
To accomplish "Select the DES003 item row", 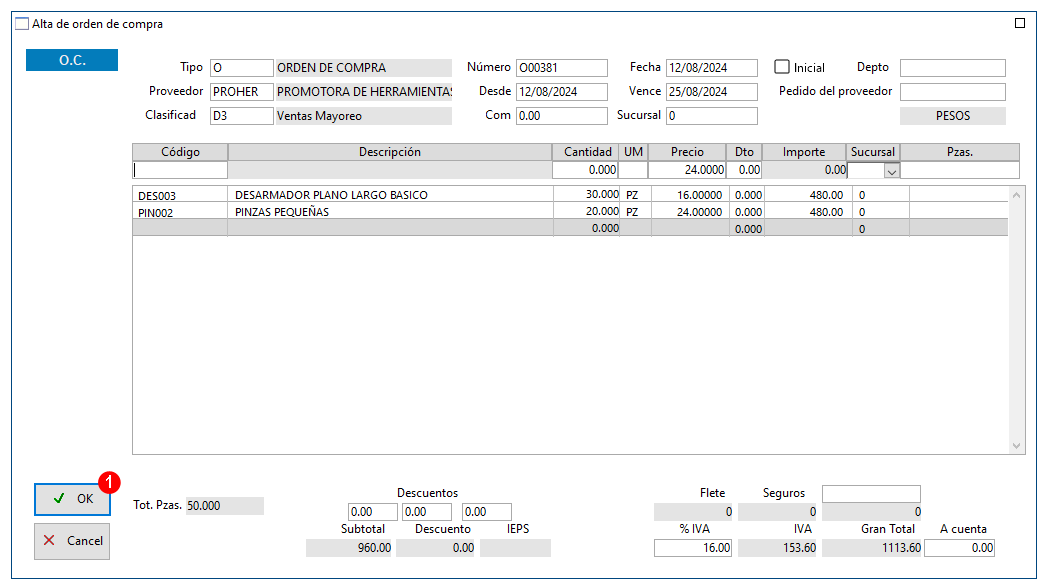I will point(570,195).
